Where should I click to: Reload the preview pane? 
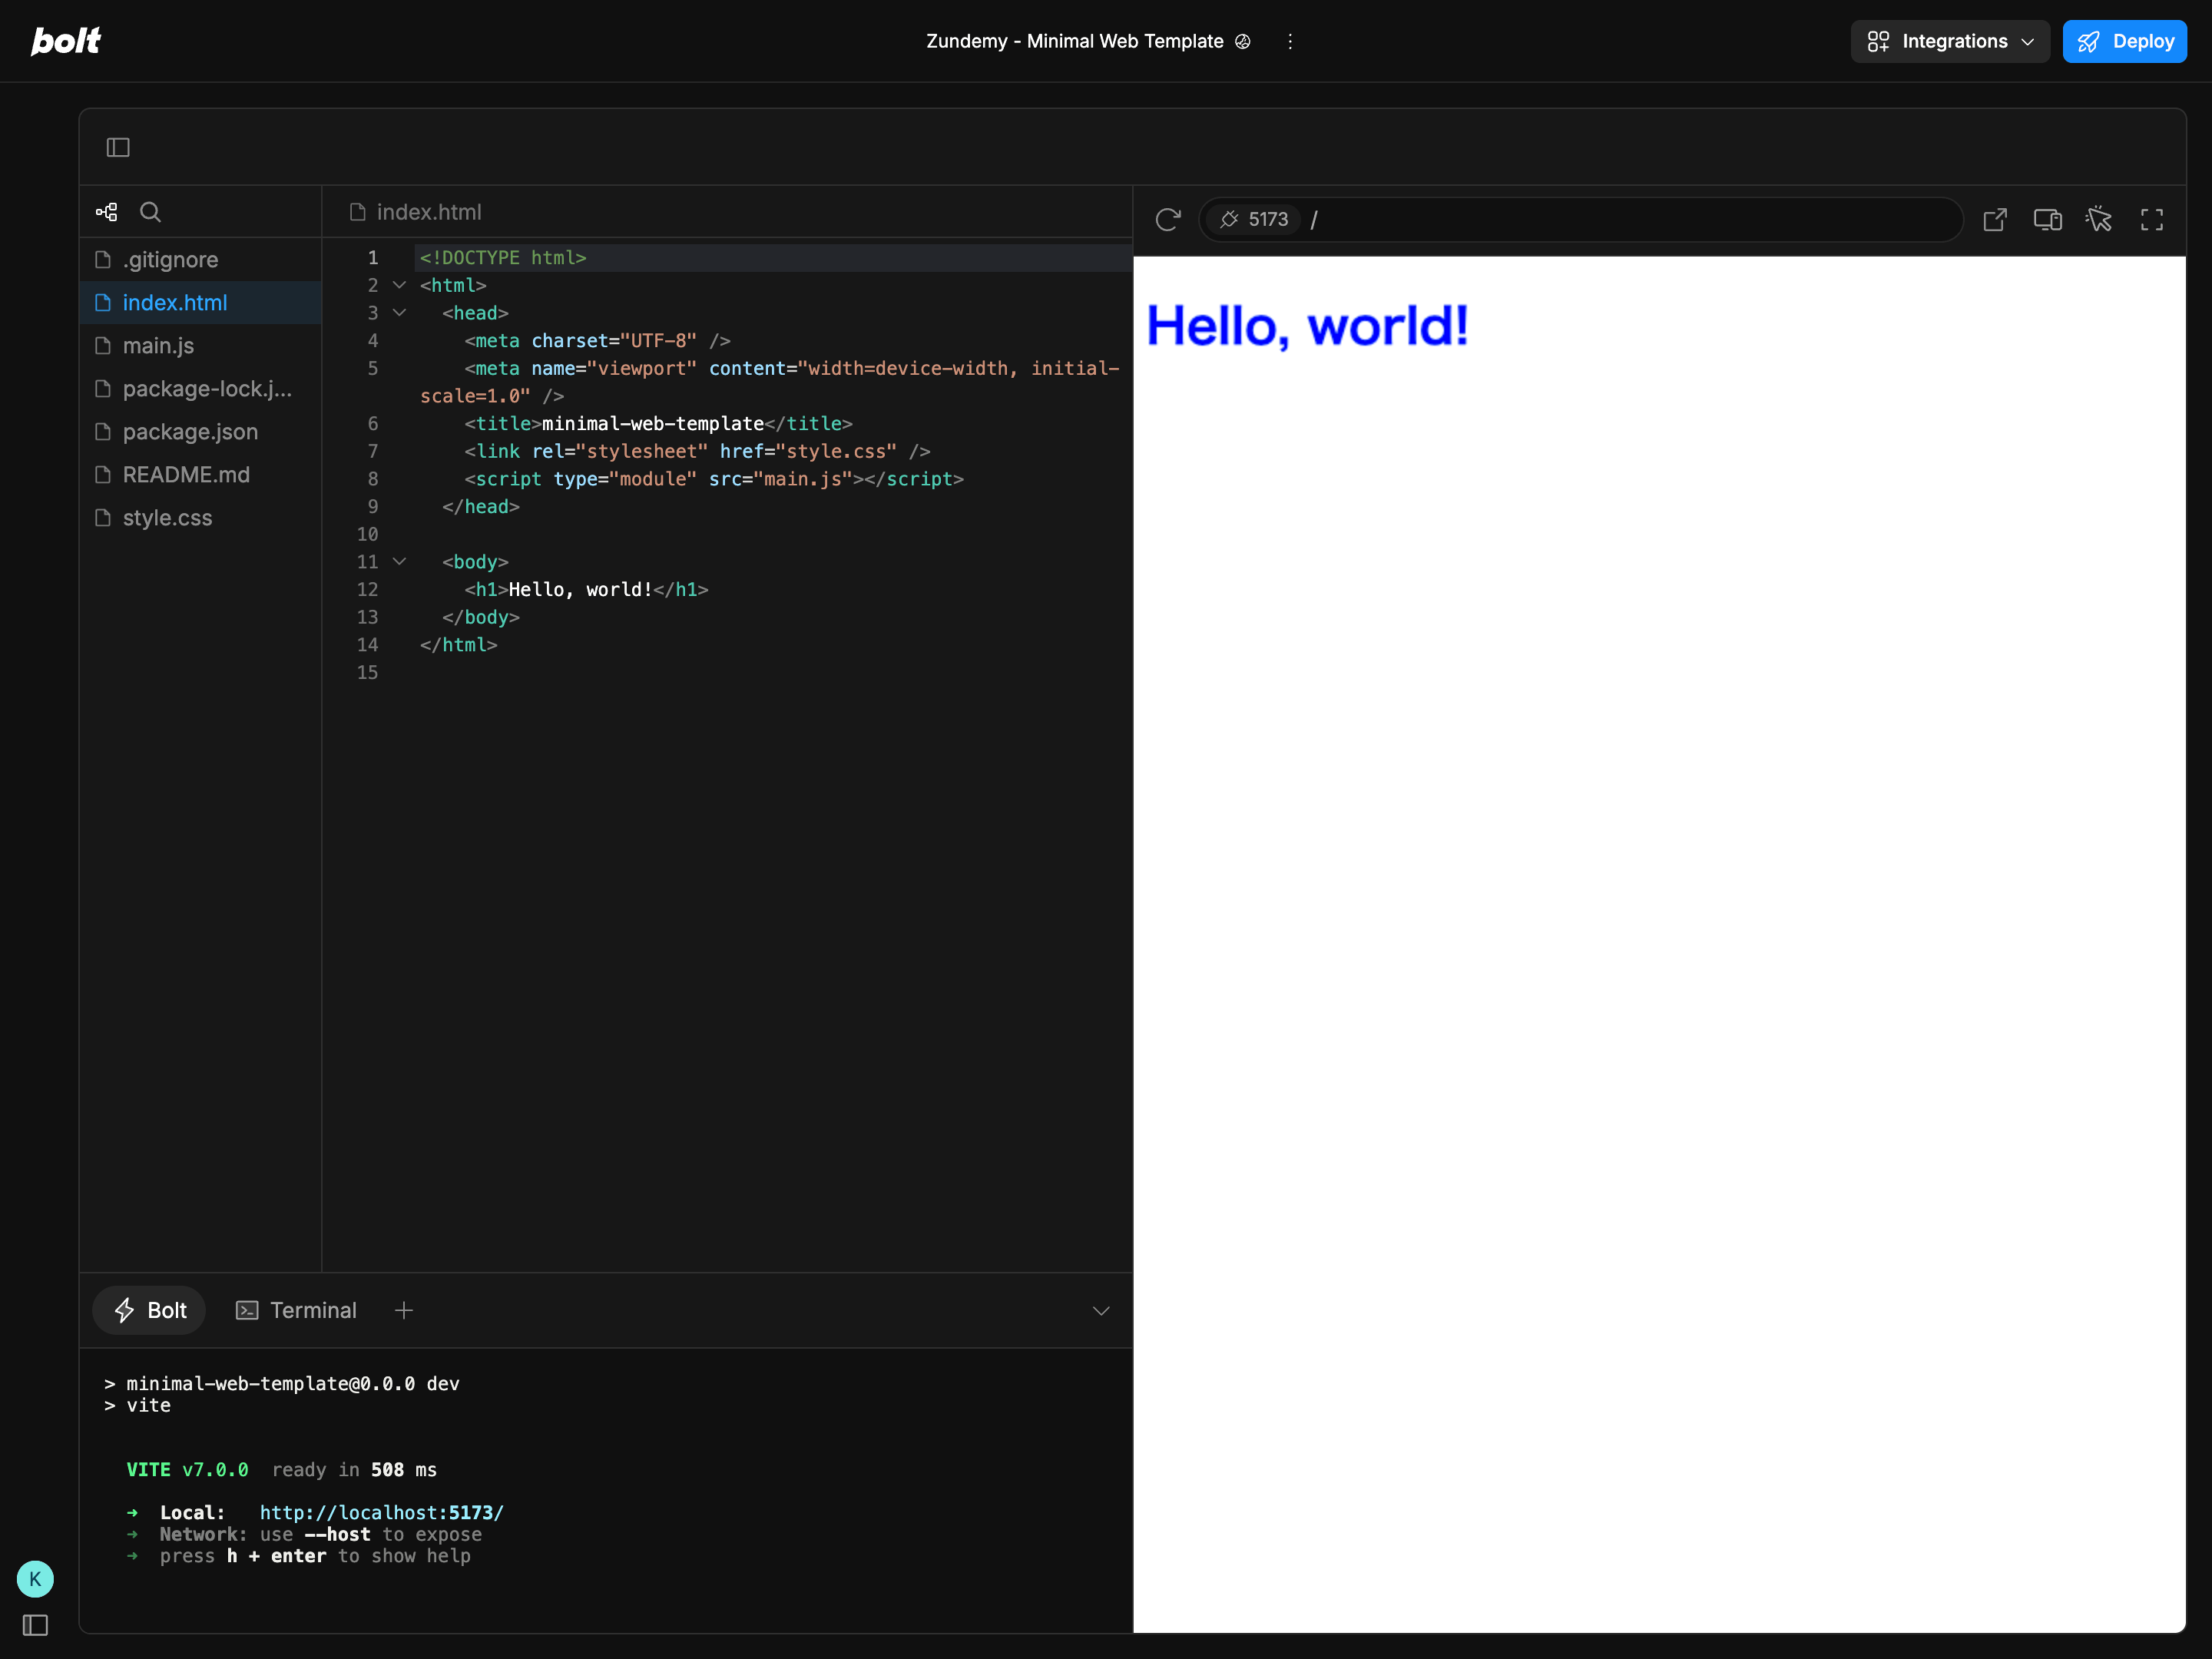click(x=1168, y=219)
